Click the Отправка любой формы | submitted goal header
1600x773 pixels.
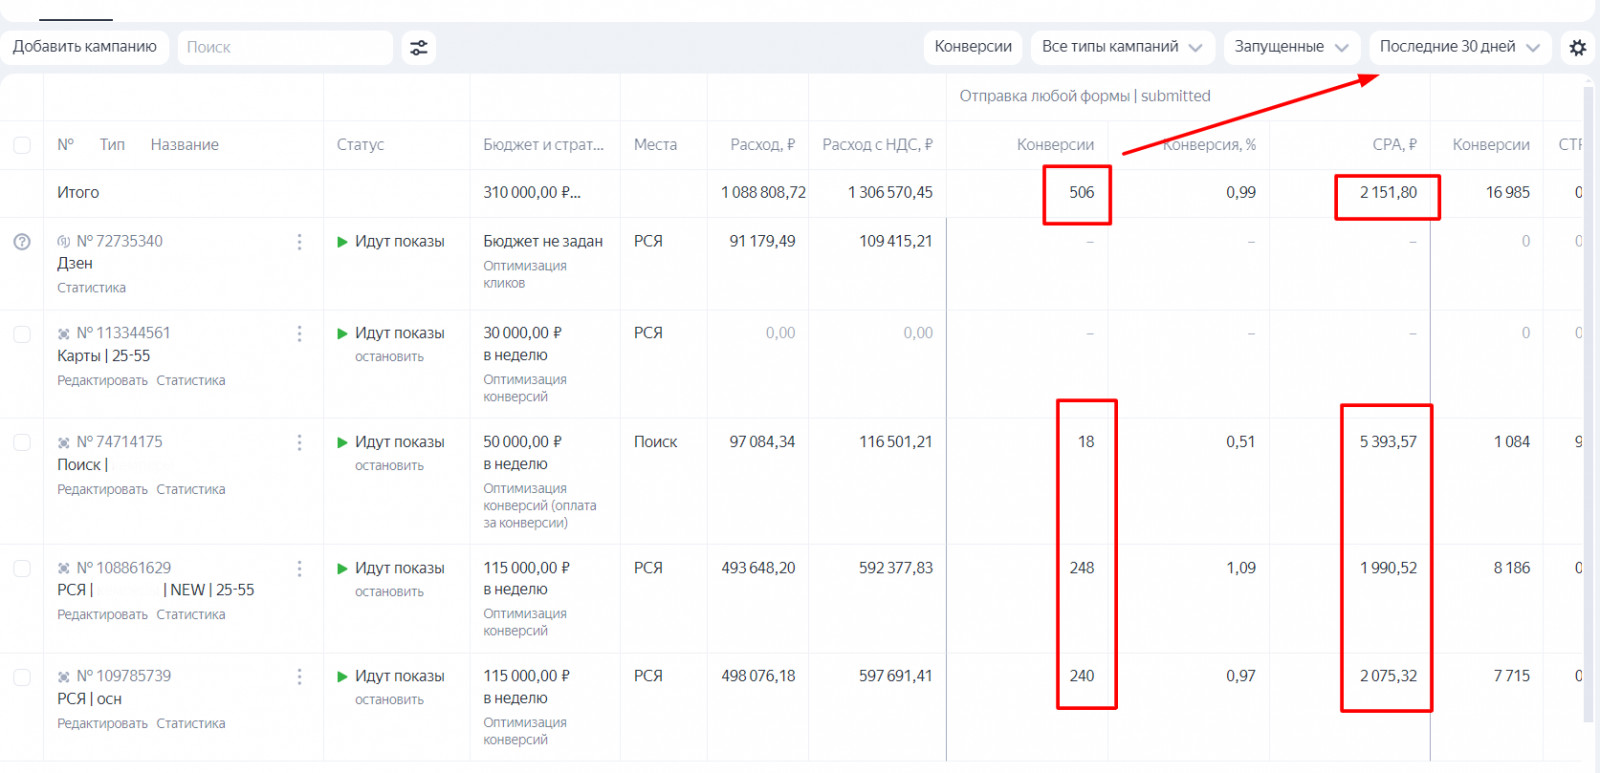tap(1085, 96)
